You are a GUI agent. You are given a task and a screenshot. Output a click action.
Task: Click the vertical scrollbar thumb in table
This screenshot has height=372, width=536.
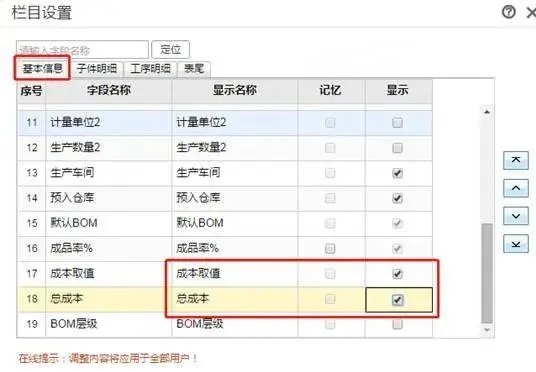[x=487, y=274]
